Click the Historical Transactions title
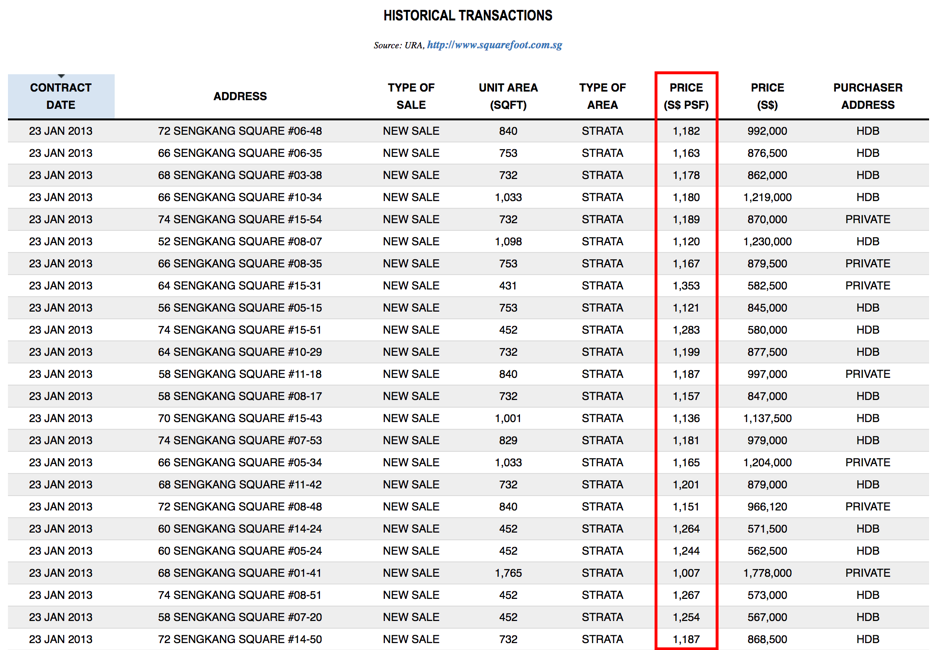937x650 pixels. (468, 16)
